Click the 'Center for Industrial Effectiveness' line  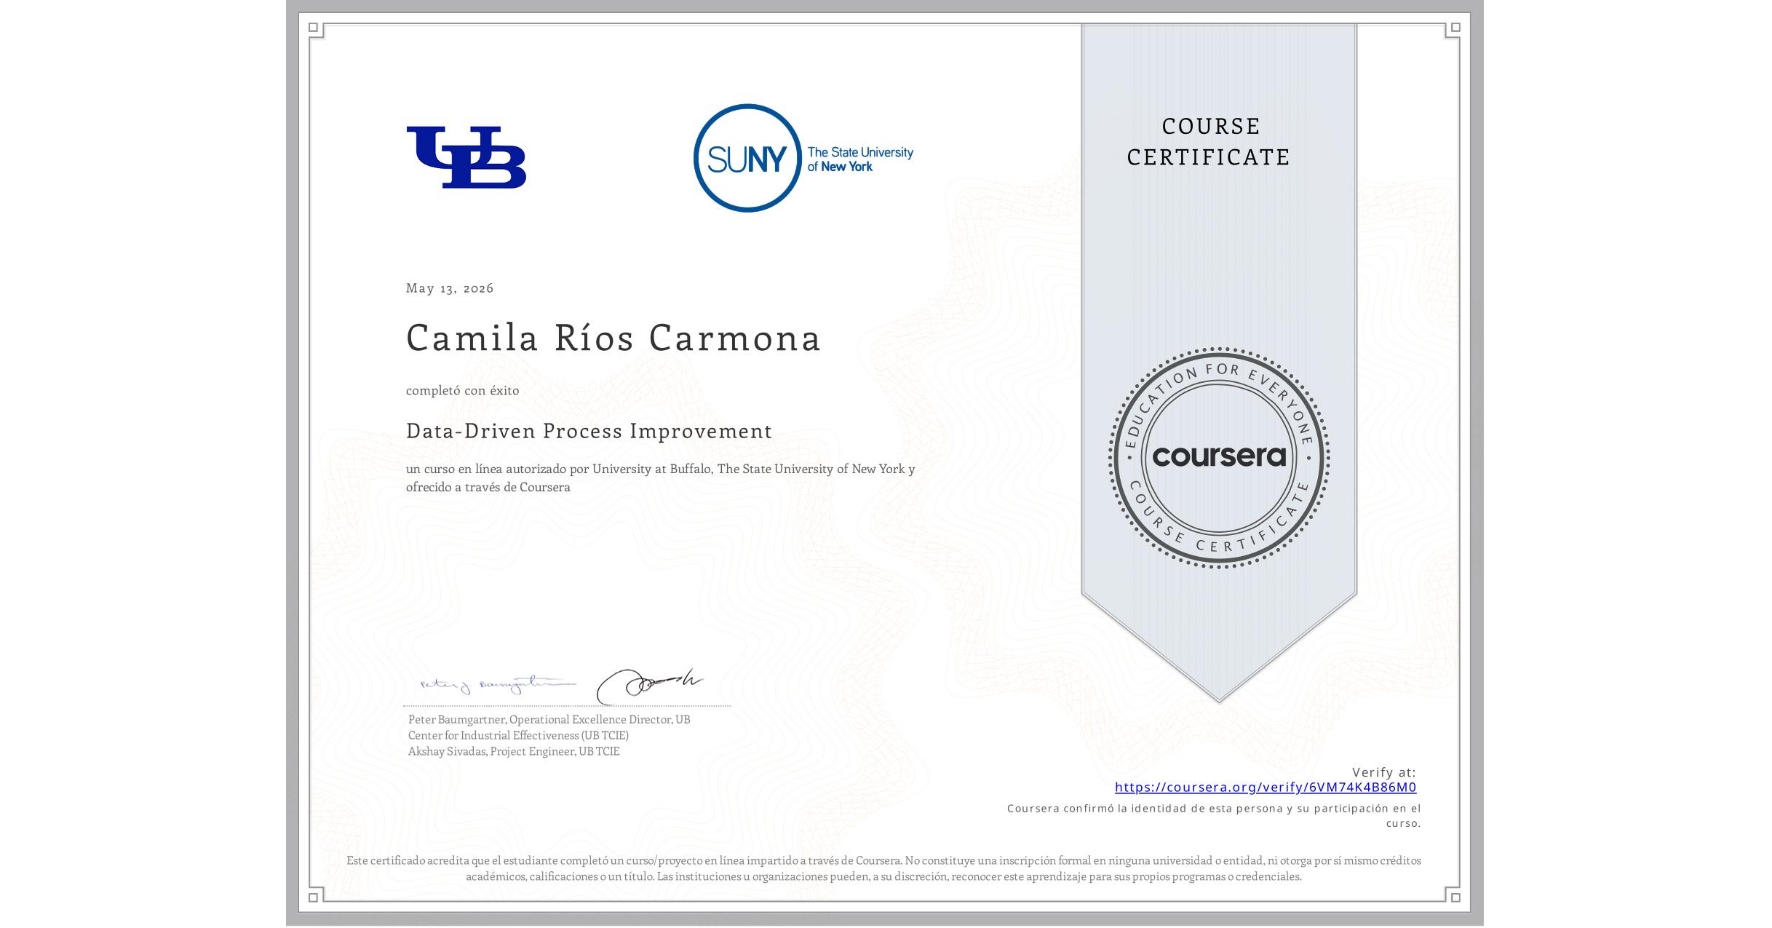click(x=518, y=736)
